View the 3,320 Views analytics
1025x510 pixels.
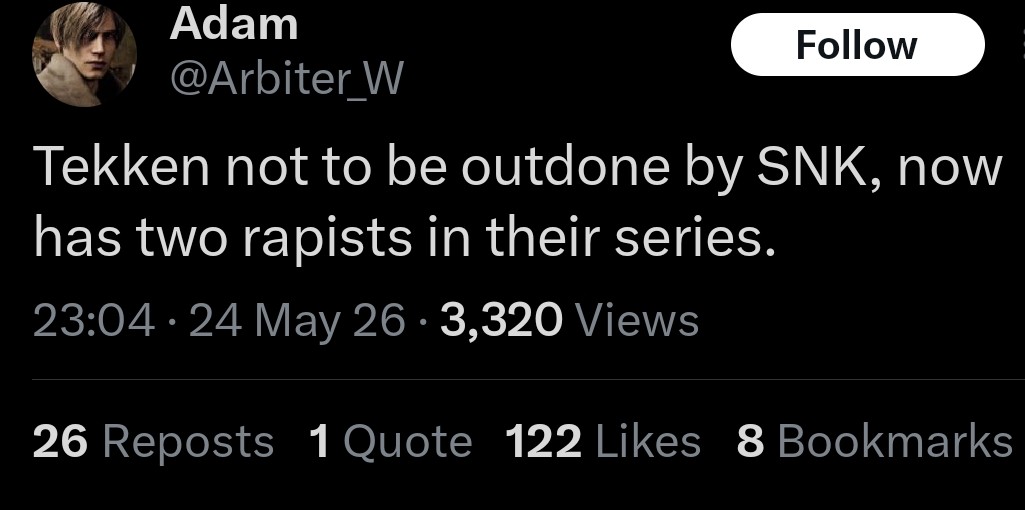click(569, 322)
